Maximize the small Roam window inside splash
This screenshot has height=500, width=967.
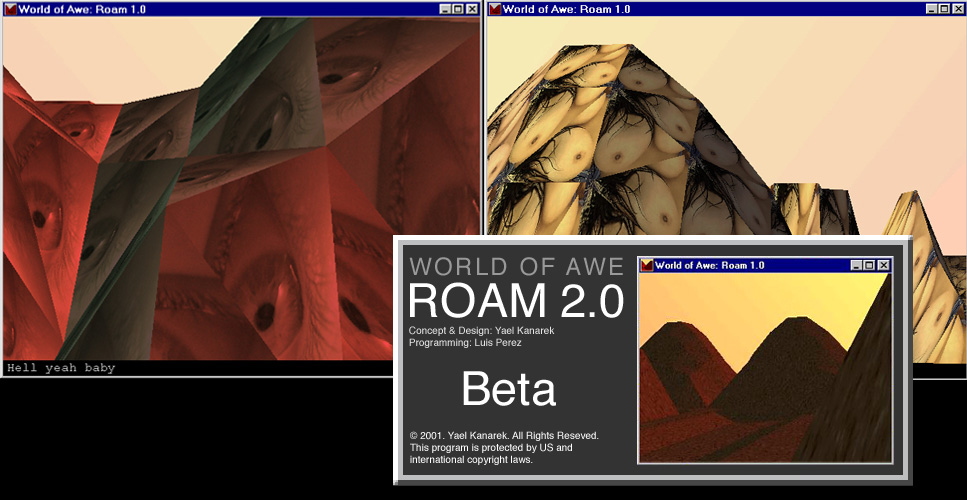(x=868, y=265)
